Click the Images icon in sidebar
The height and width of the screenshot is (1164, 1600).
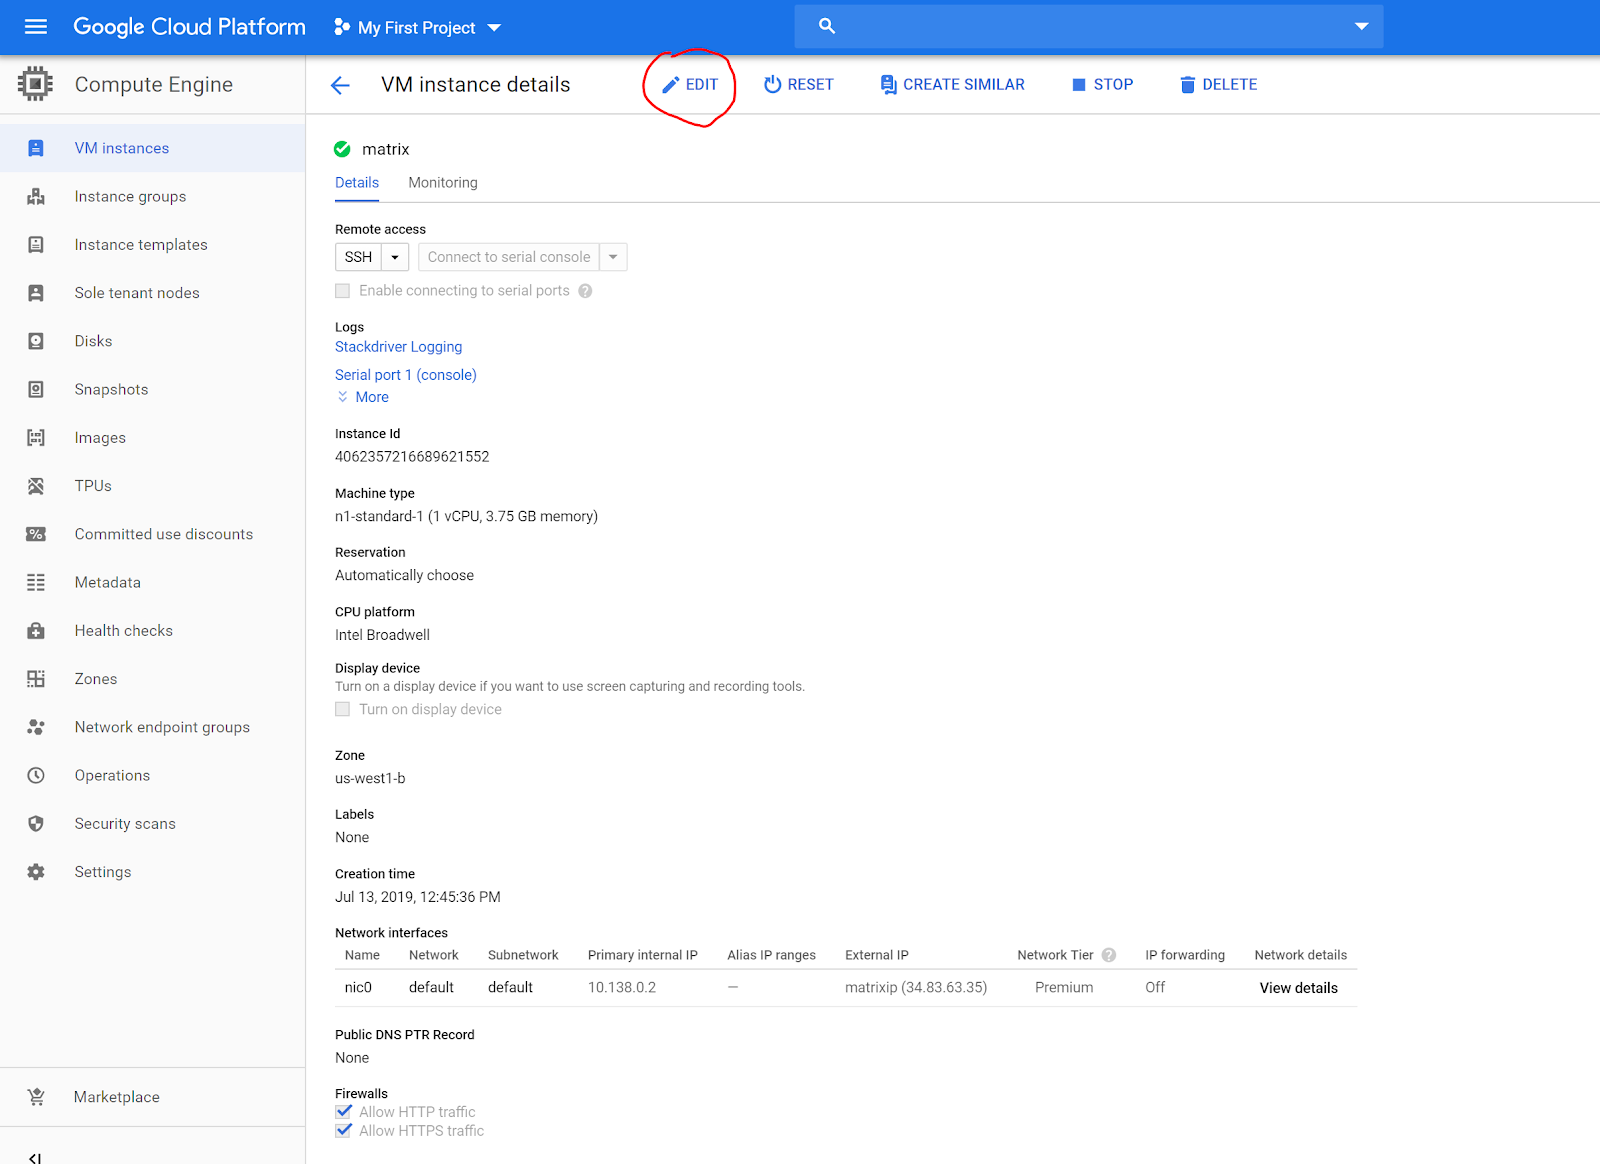click(x=36, y=438)
